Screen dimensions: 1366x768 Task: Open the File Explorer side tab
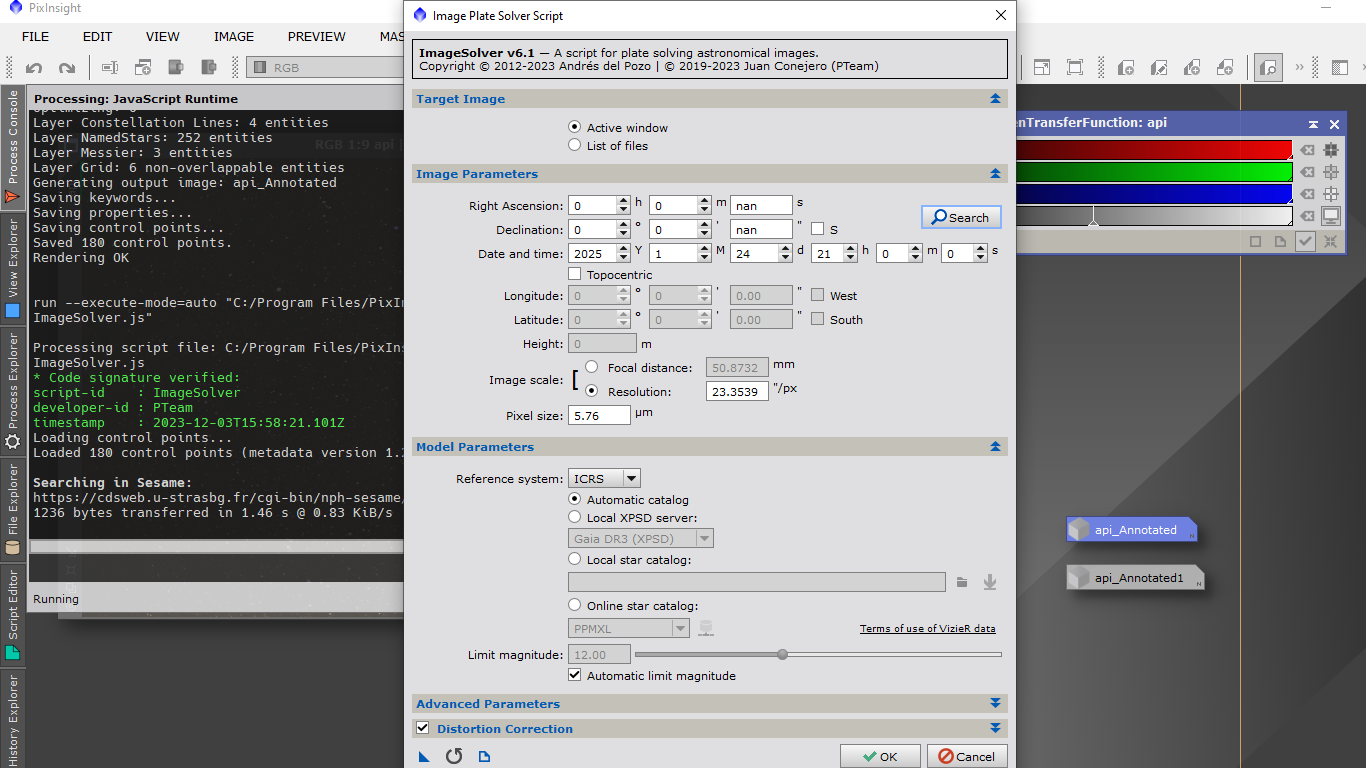[x=13, y=510]
